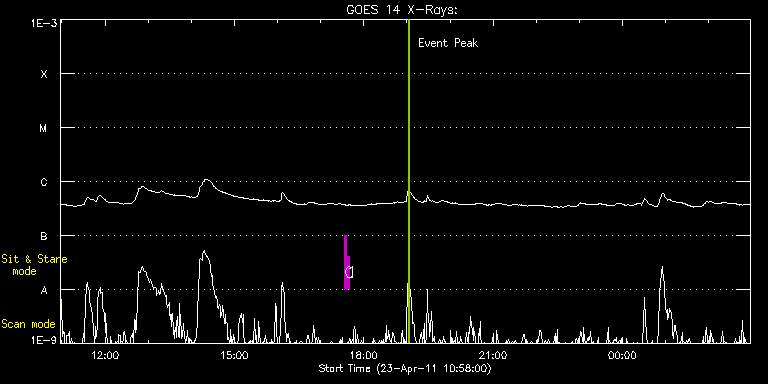This screenshot has height=384, width=768.
Task: Click the 1E-9 lower axis limit label
Action: (43, 340)
